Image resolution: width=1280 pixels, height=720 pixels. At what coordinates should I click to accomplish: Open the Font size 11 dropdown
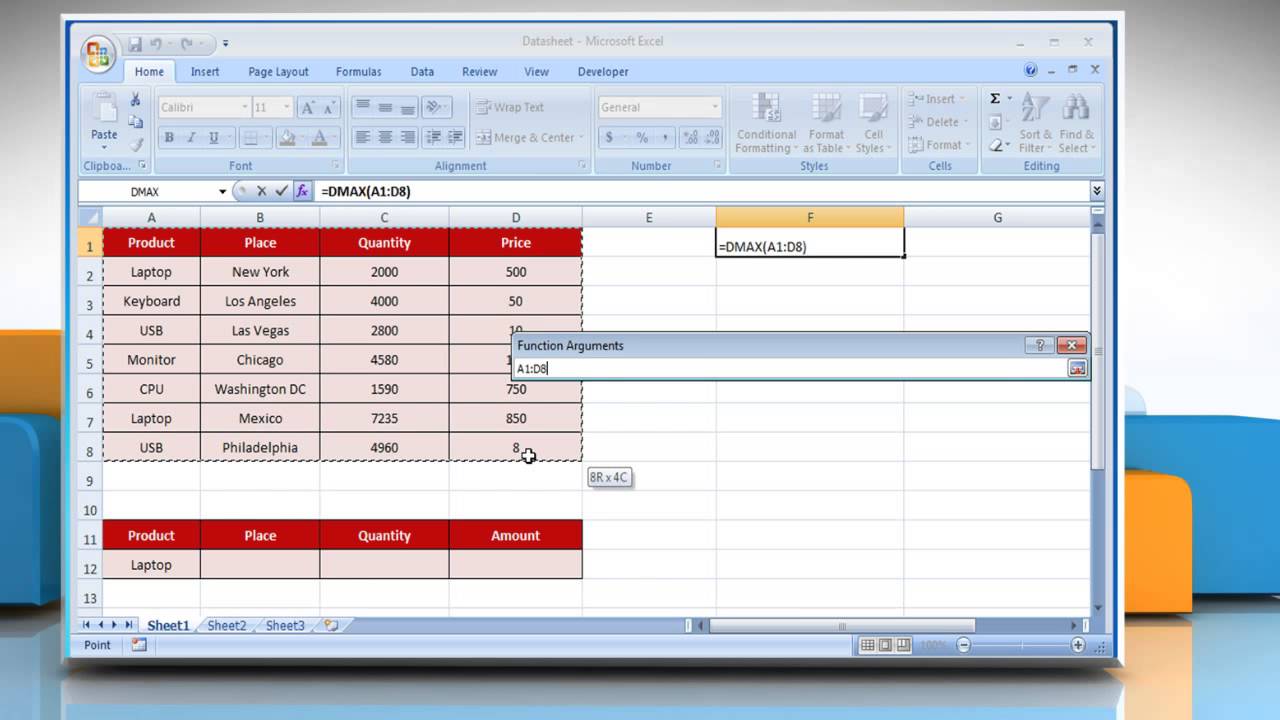pos(286,107)
